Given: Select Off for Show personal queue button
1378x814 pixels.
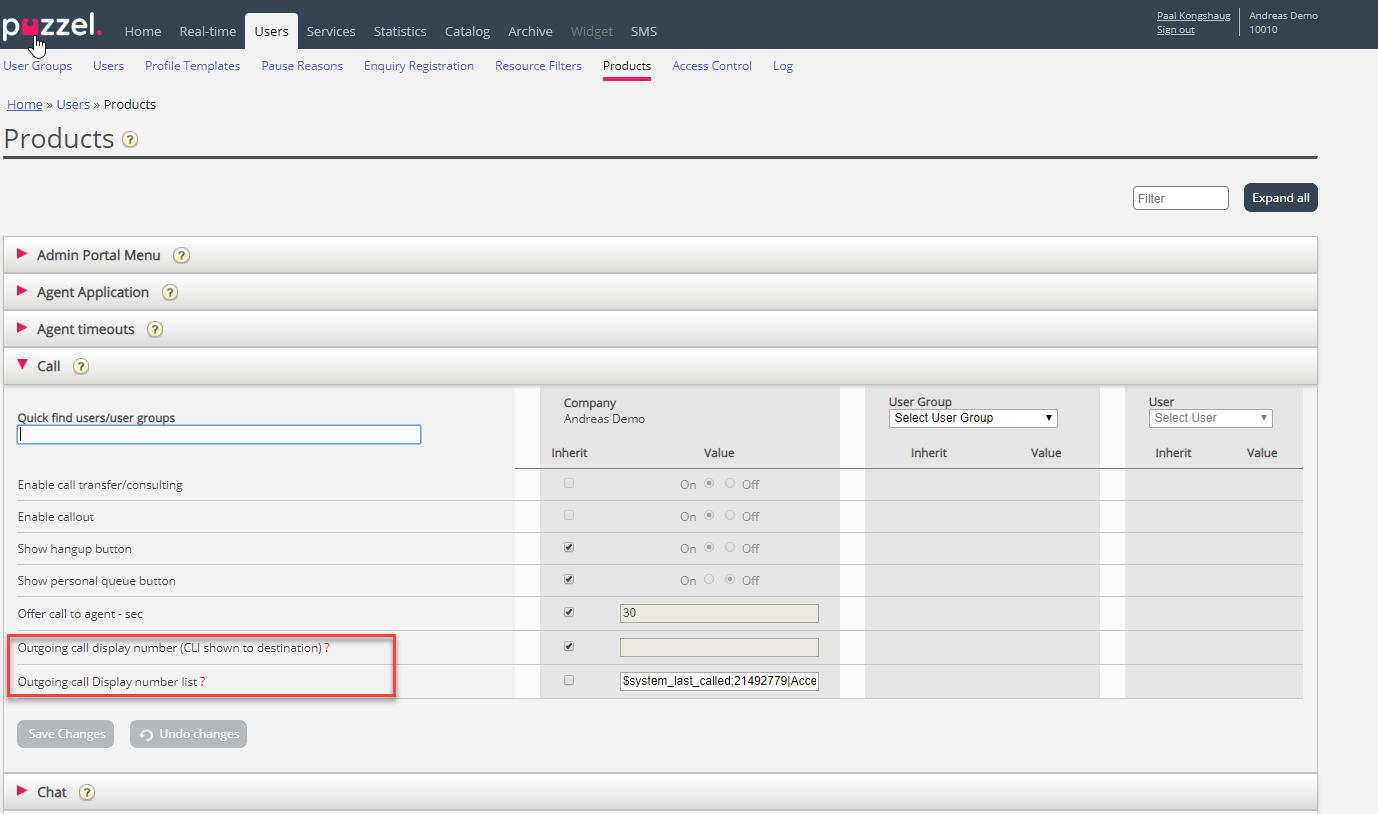Looking at the screenshot, I should 730,580.
